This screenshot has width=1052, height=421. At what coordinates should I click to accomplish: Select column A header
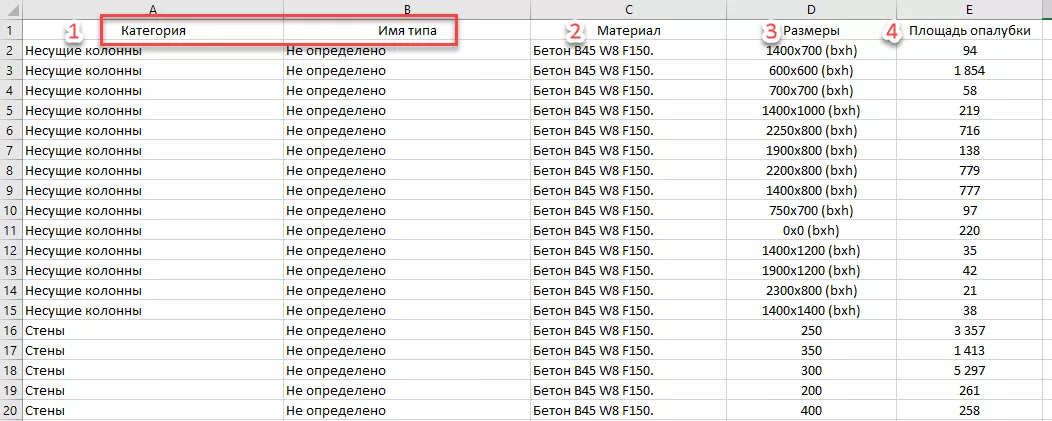152,8
